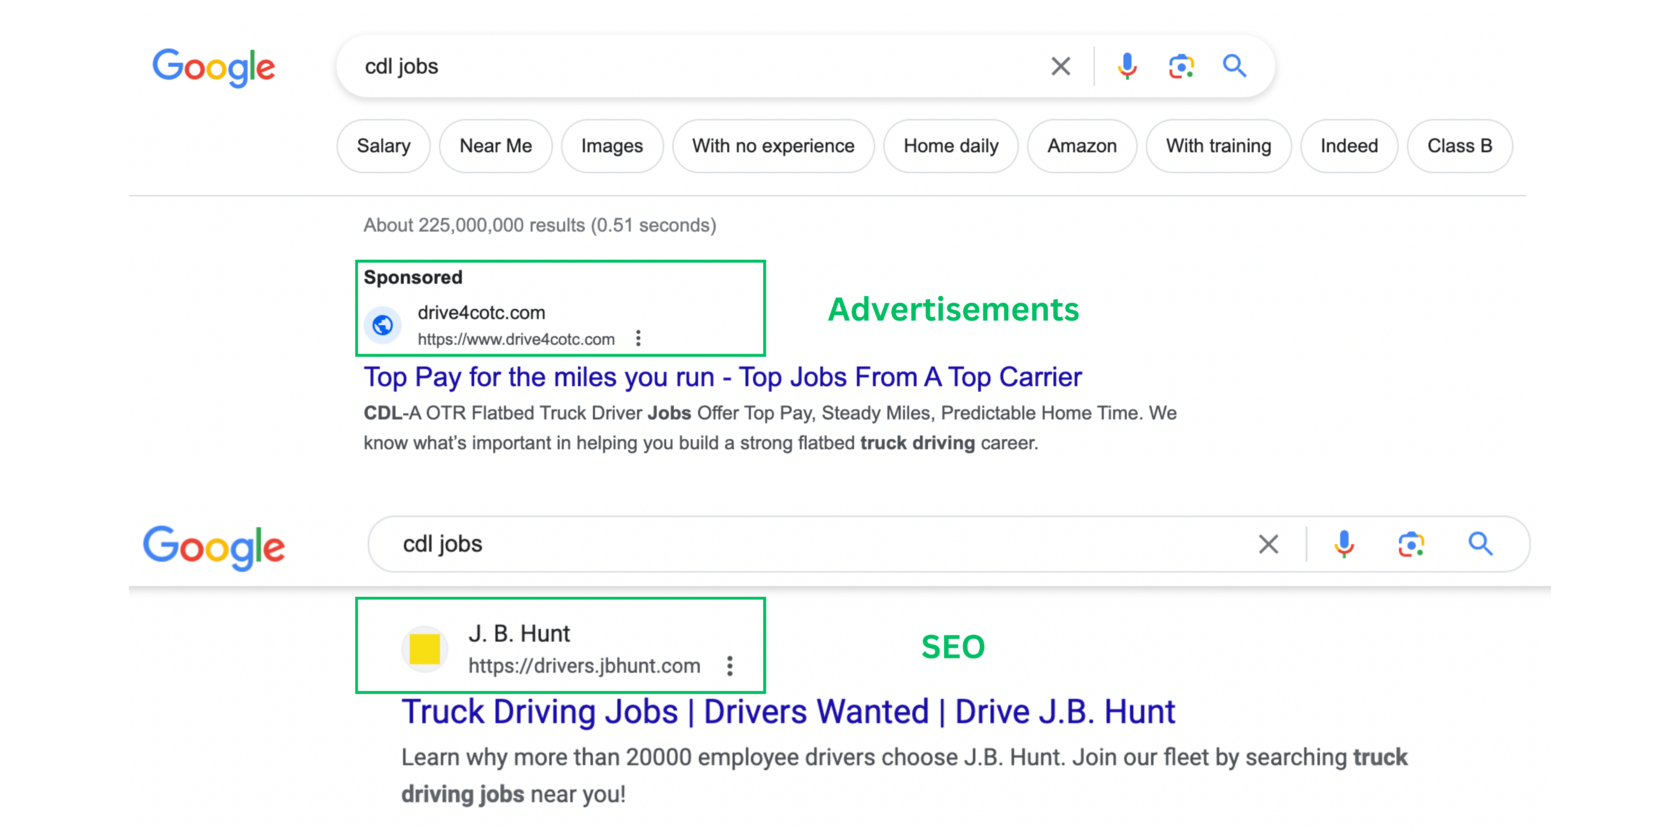Click the Google logo in the top search

coord(213,67)
